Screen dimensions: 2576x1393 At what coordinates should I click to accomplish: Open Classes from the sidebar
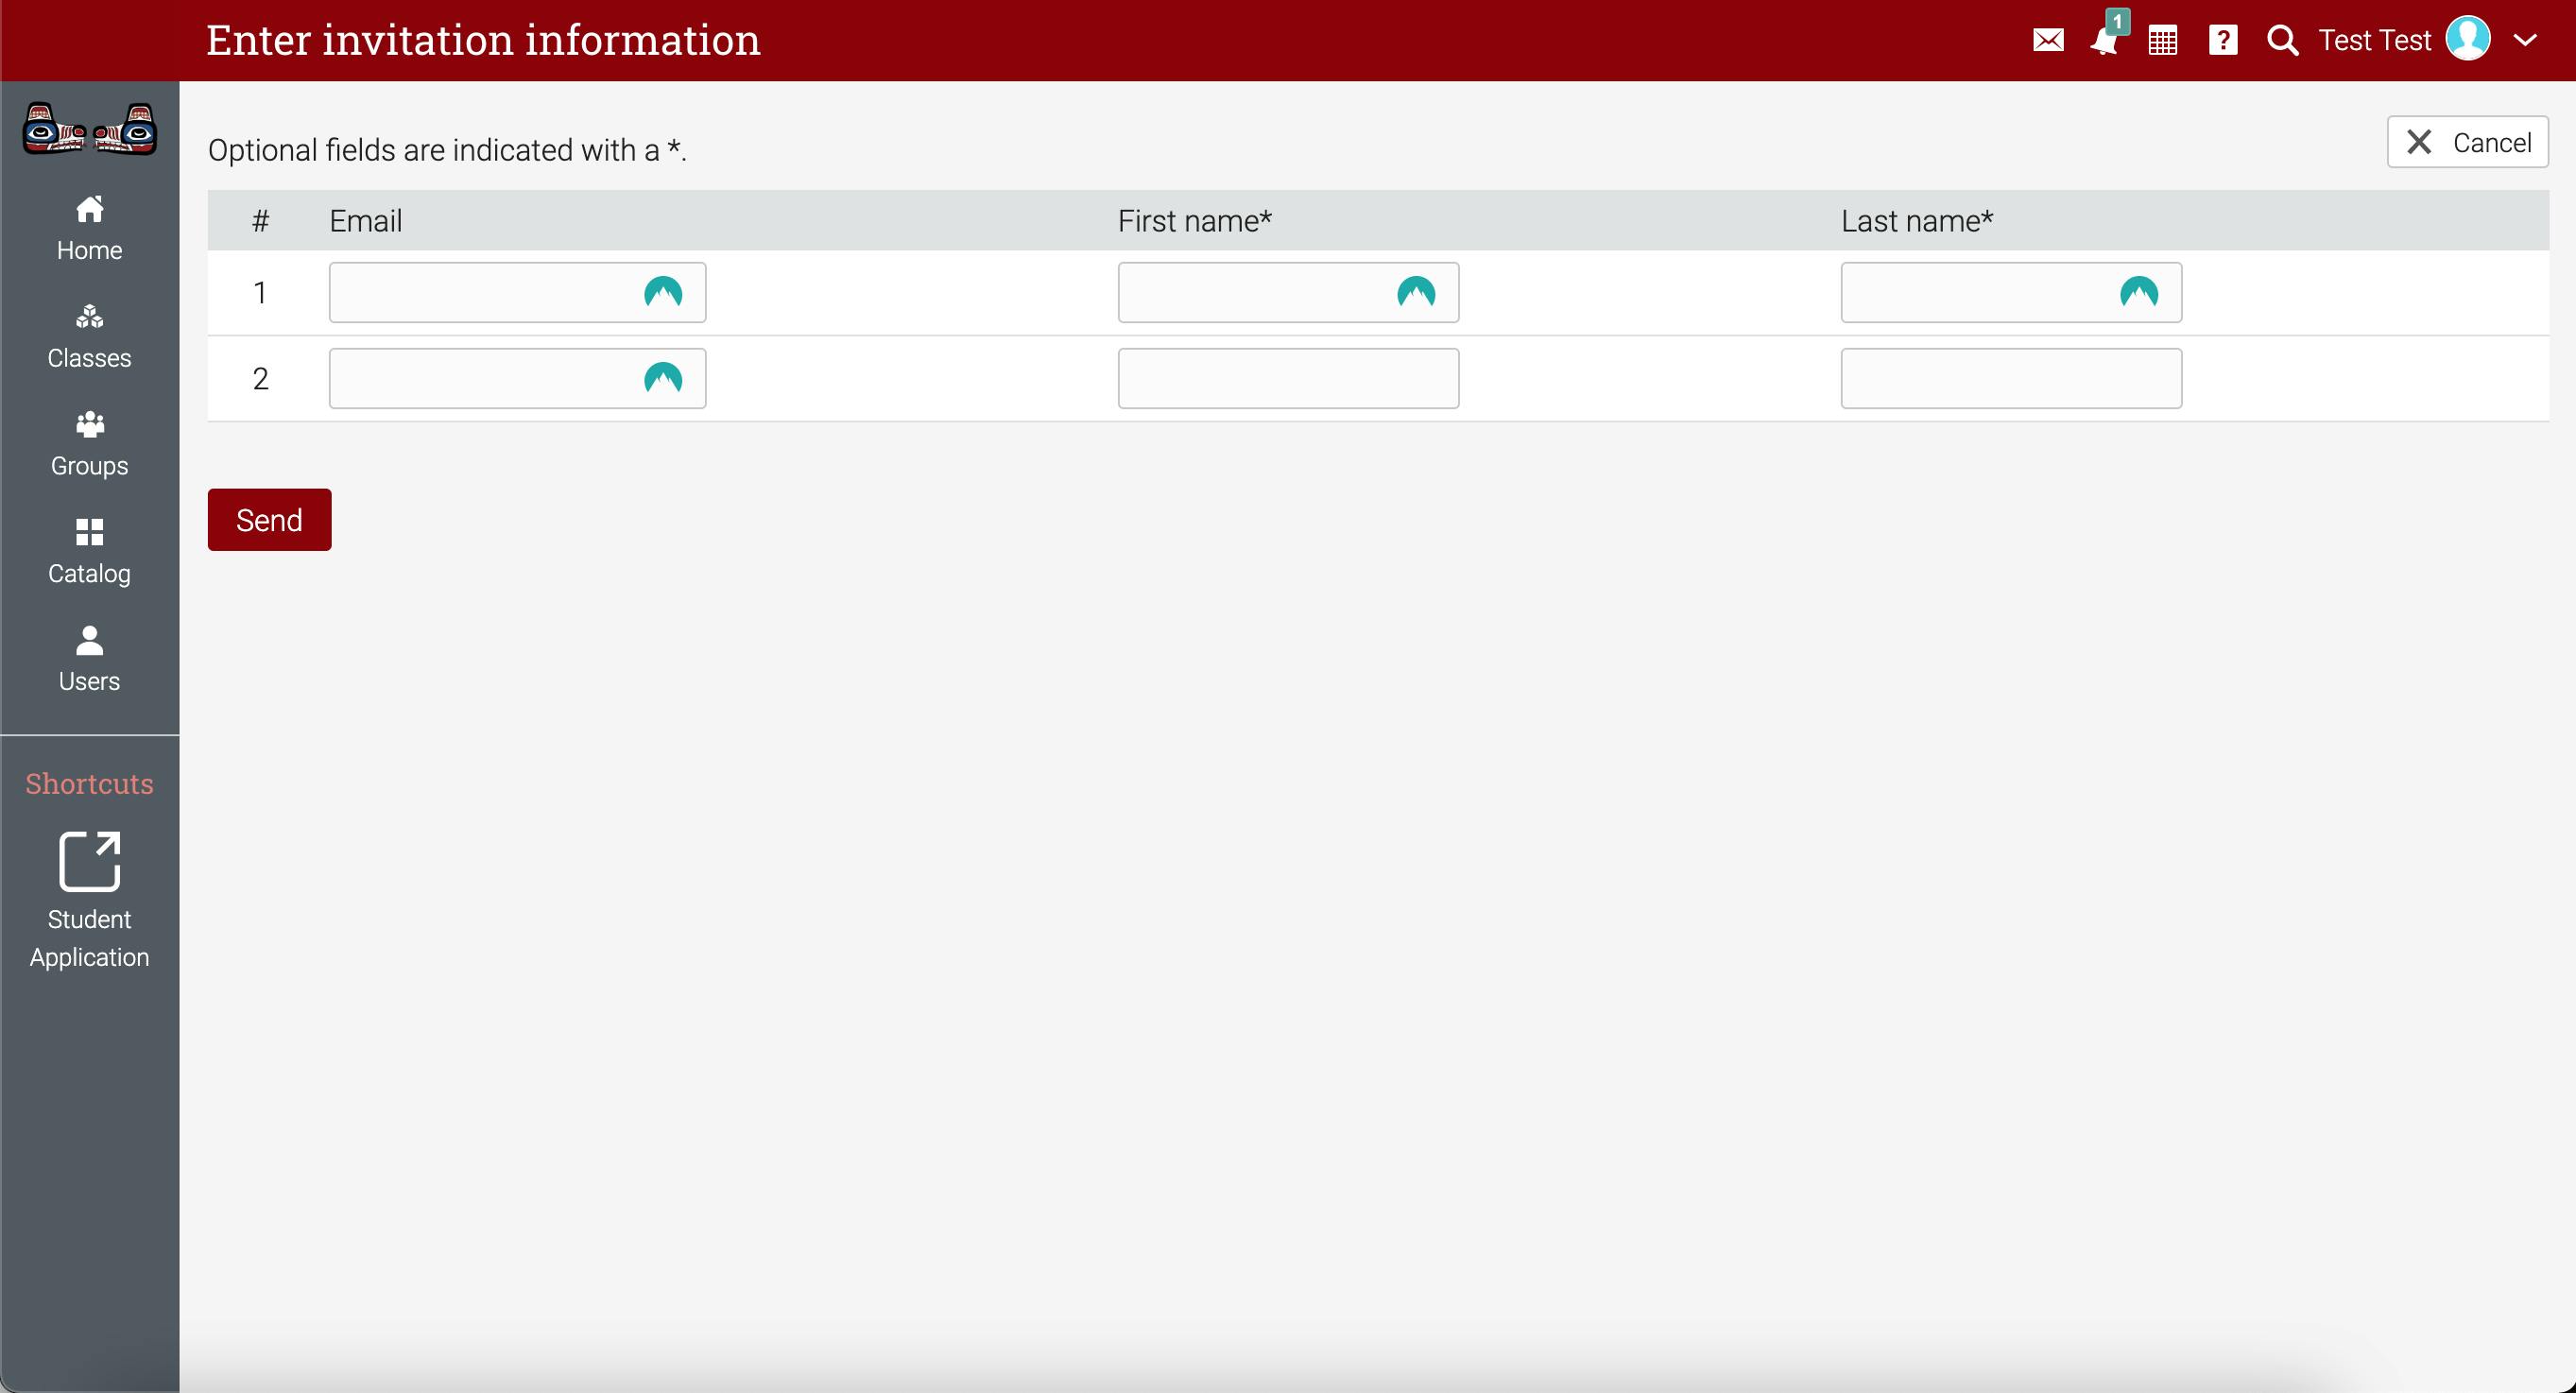tap(90, 336)
